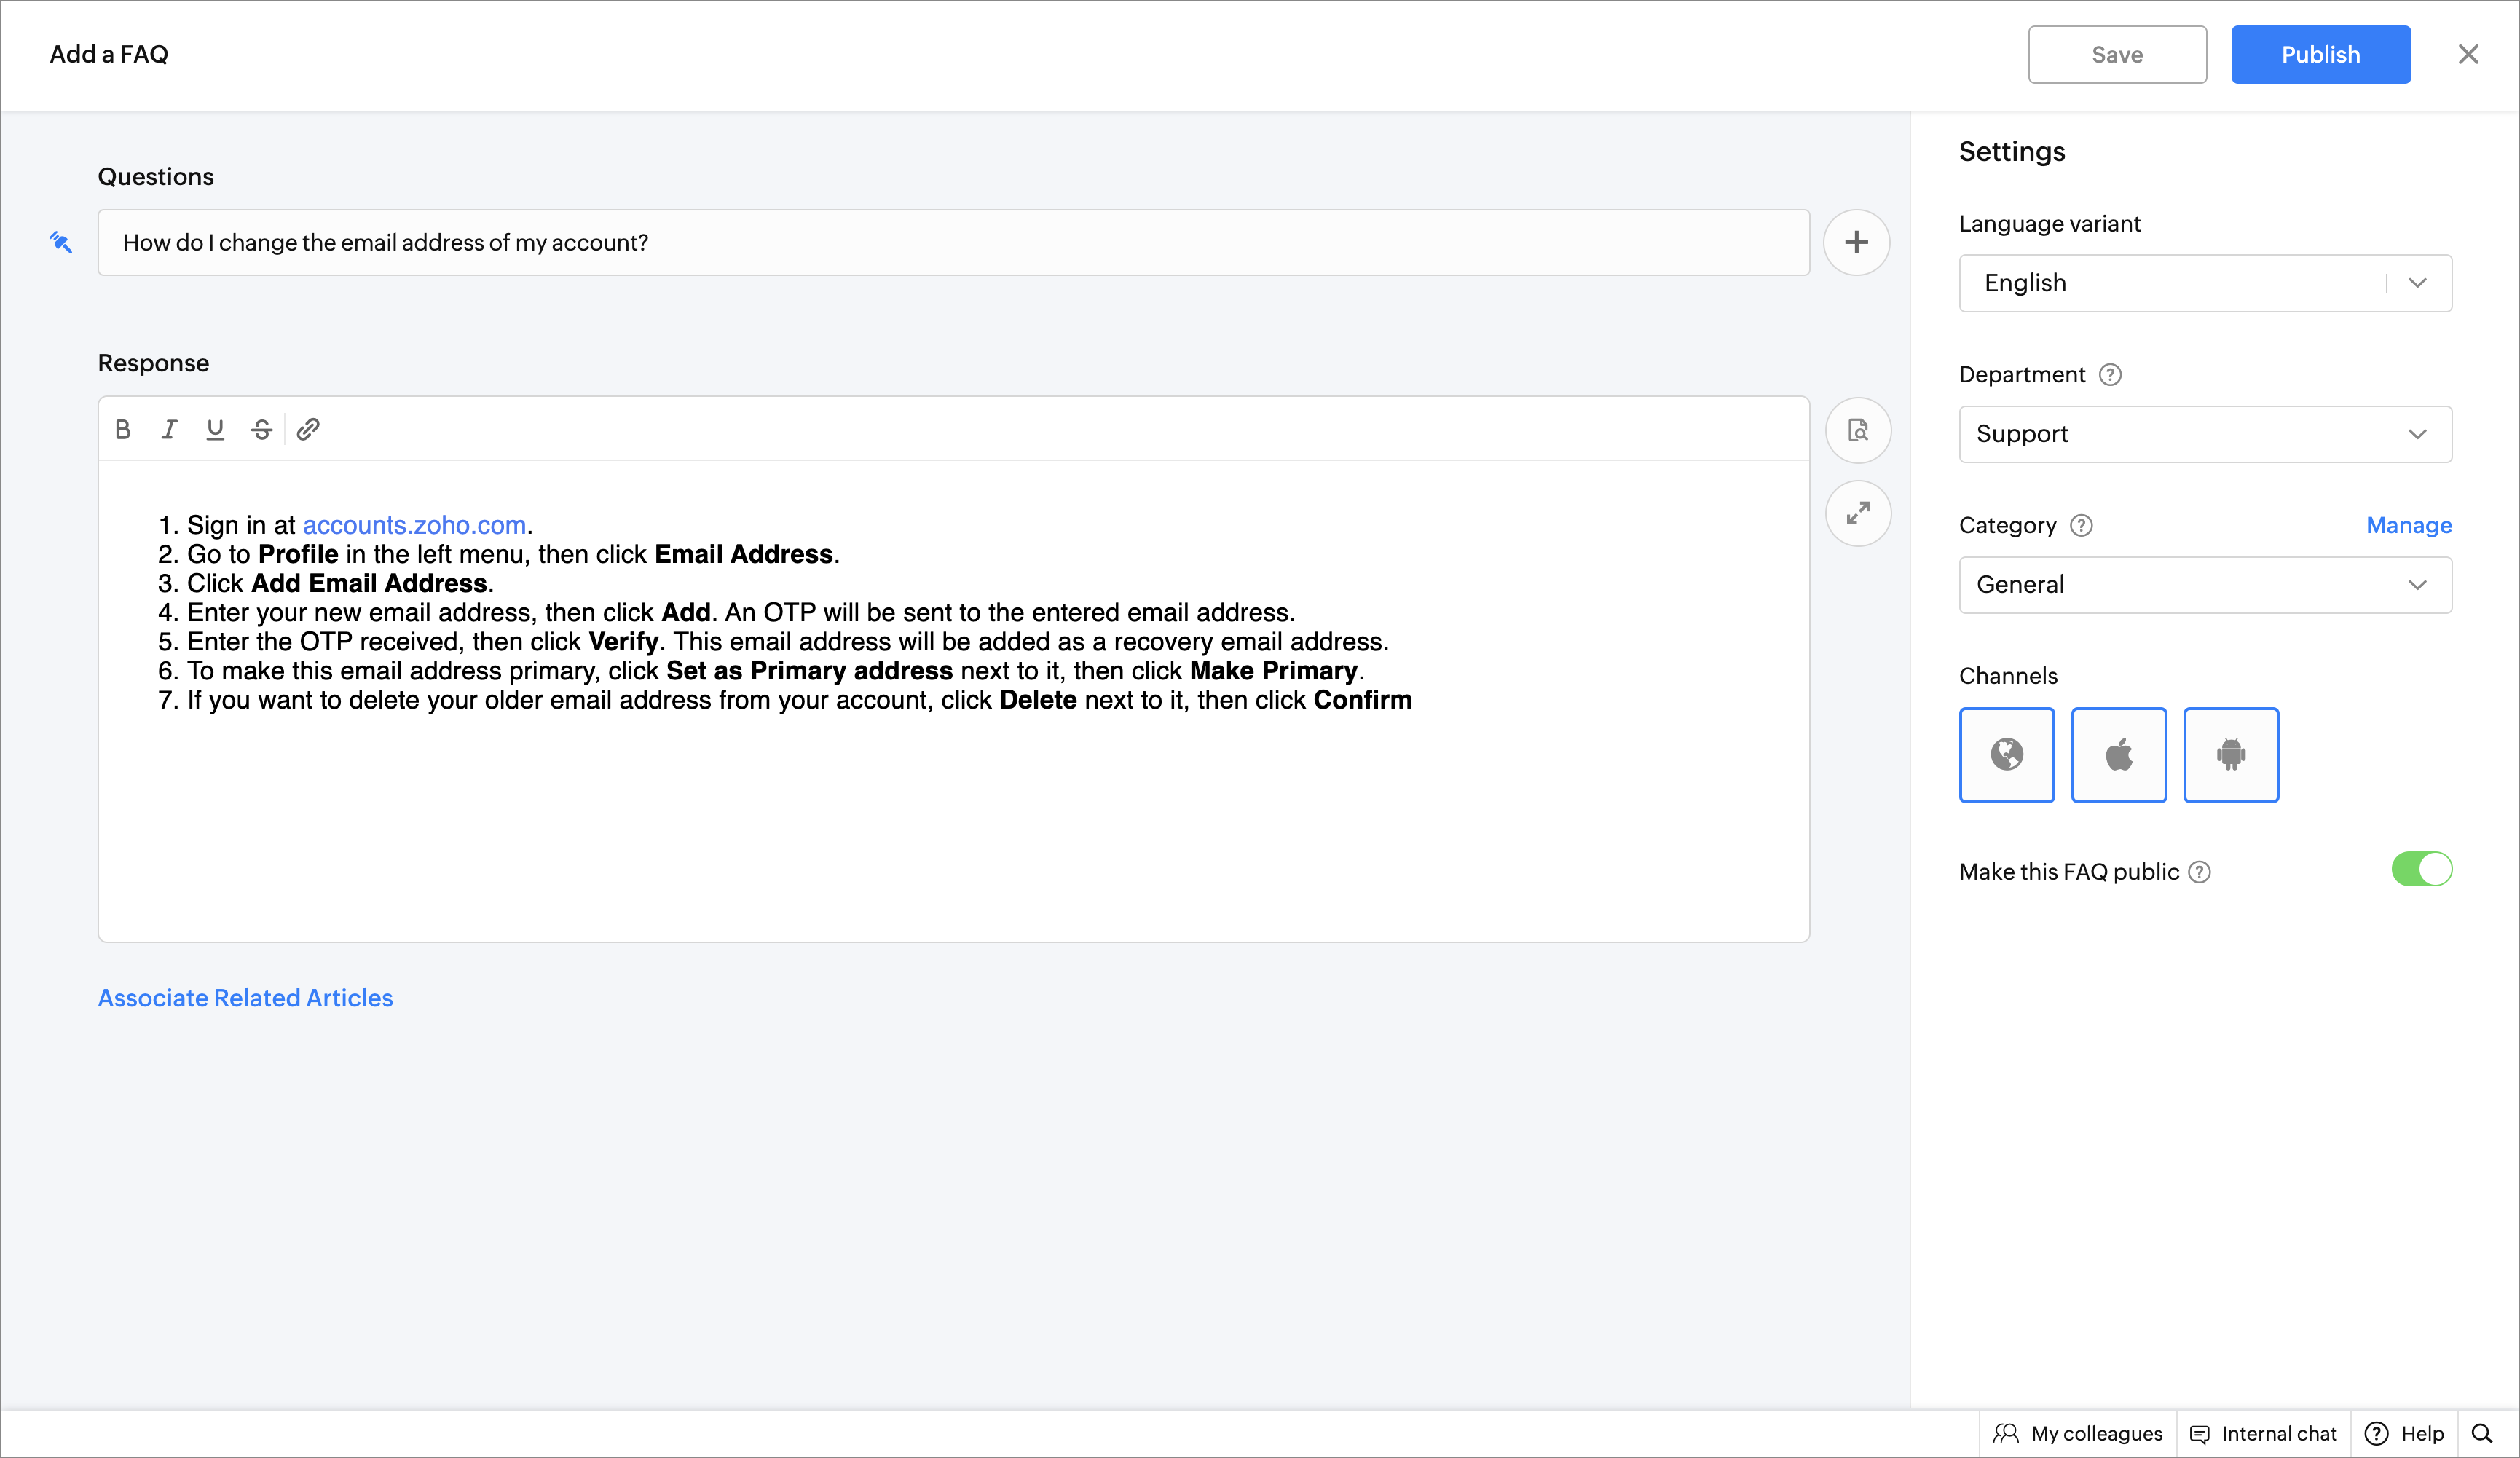
Task: Open Associate Related Articles link
Action: 245,998
